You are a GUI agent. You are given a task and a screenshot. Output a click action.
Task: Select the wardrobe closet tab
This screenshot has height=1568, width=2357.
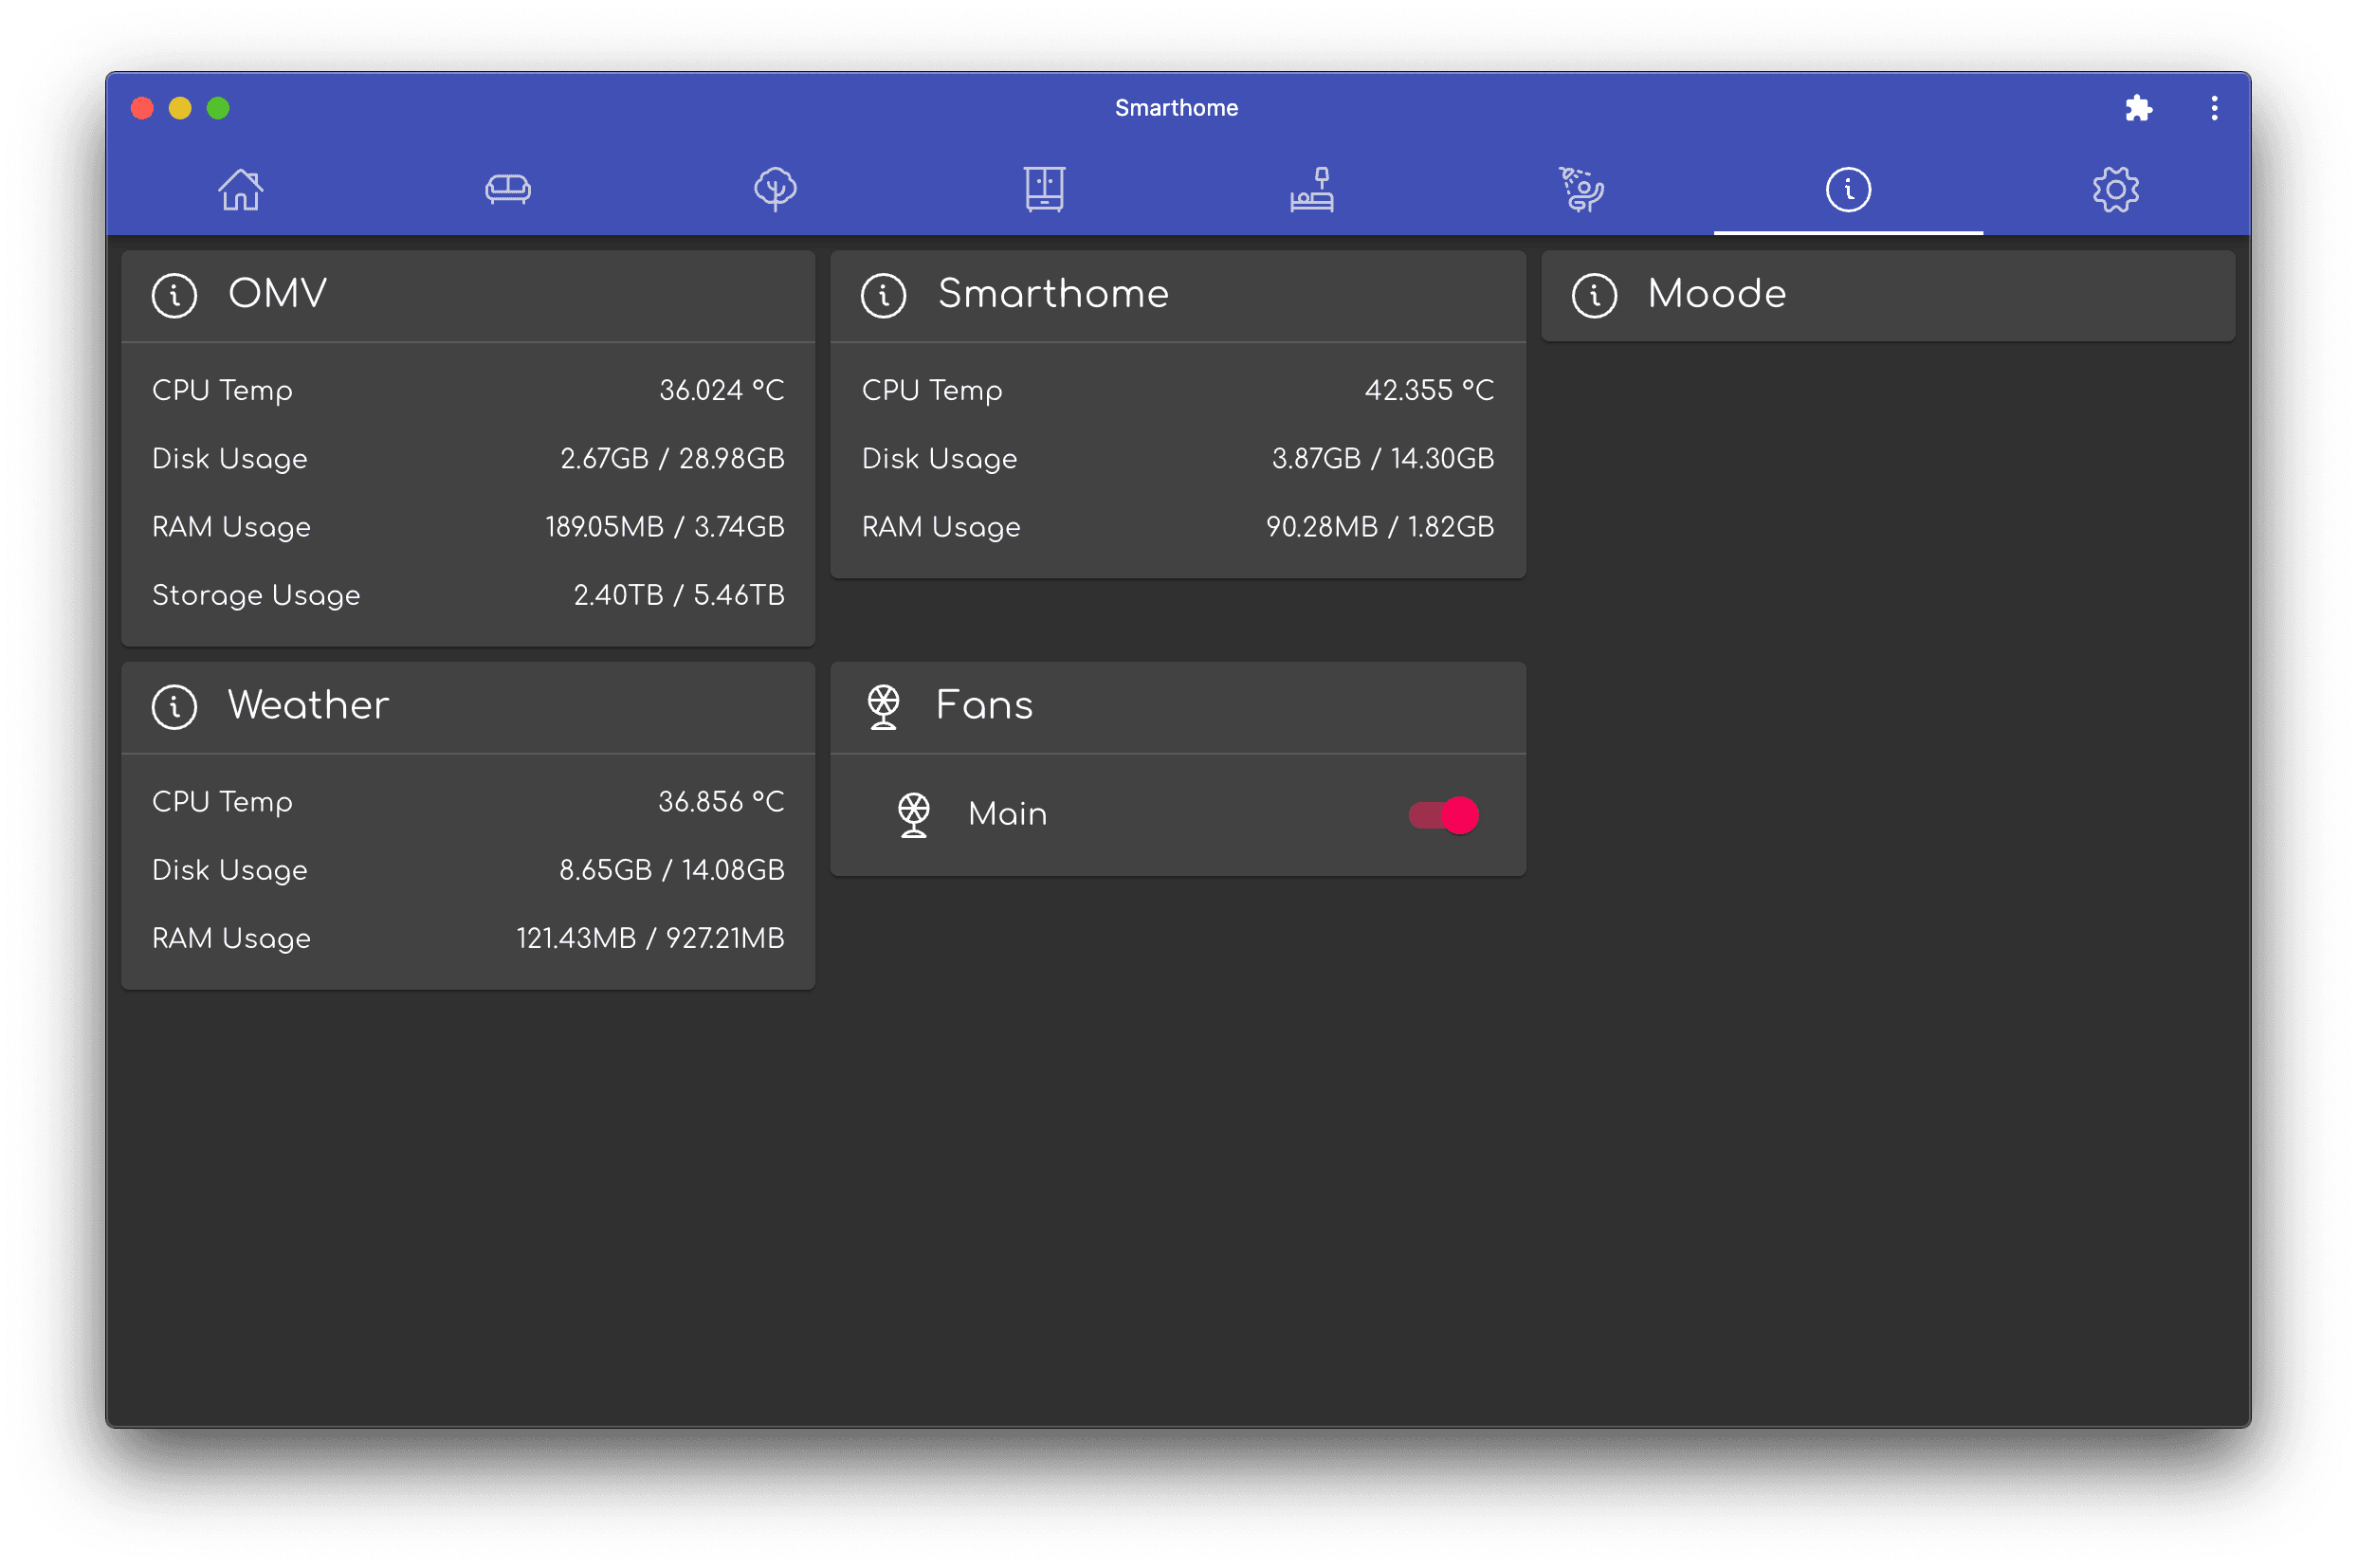(x=1044, y=189)
